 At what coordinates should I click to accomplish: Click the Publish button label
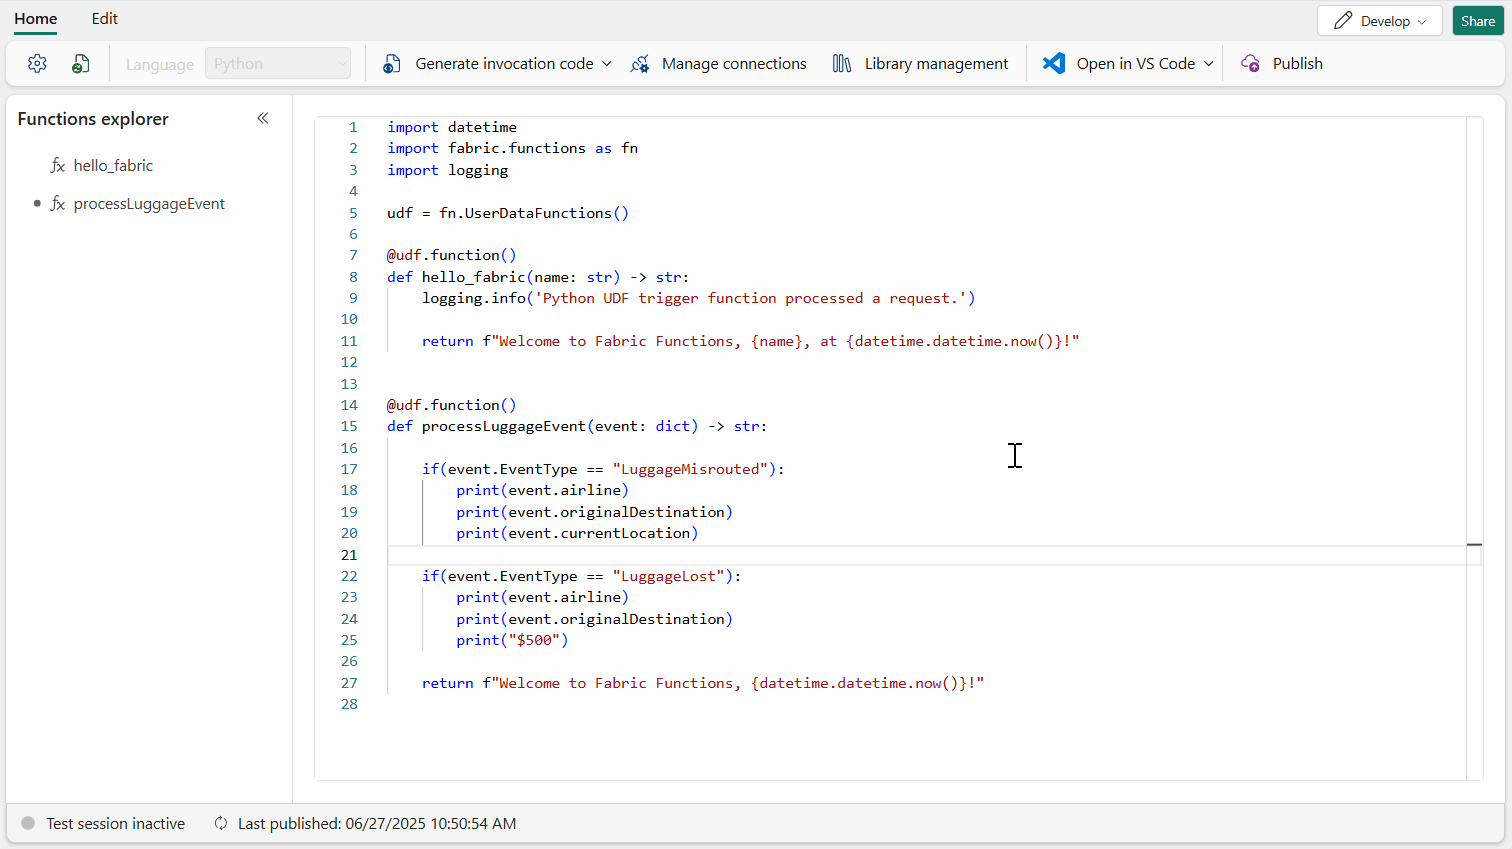click(1297, 64)
